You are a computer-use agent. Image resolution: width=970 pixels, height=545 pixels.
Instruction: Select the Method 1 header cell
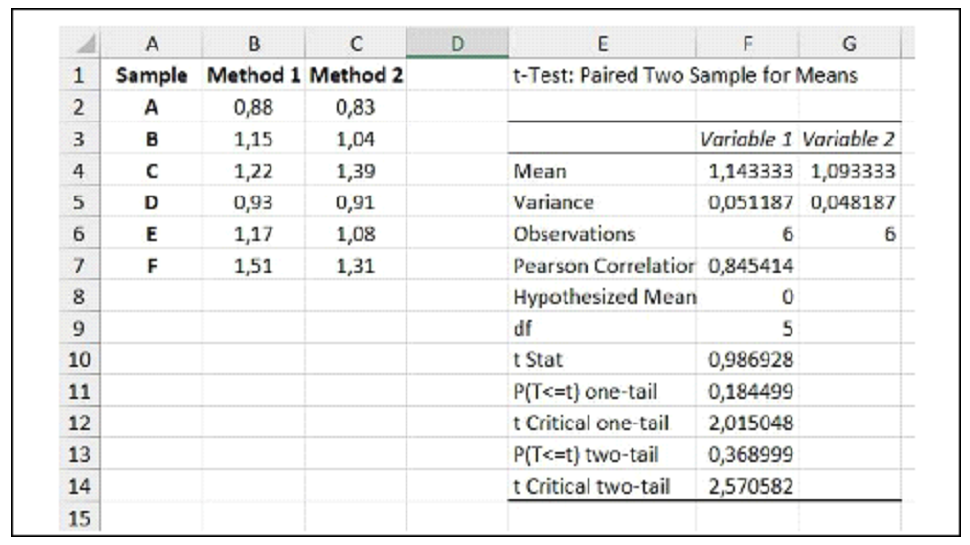pos(254,75)
